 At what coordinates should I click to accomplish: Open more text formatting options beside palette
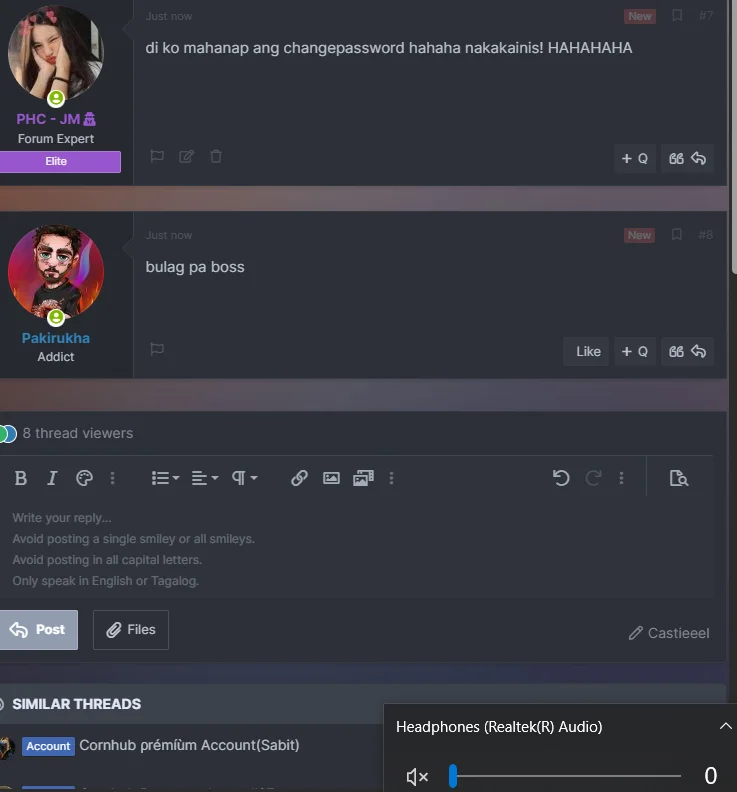pyautogui.click(x=112, y=478)
